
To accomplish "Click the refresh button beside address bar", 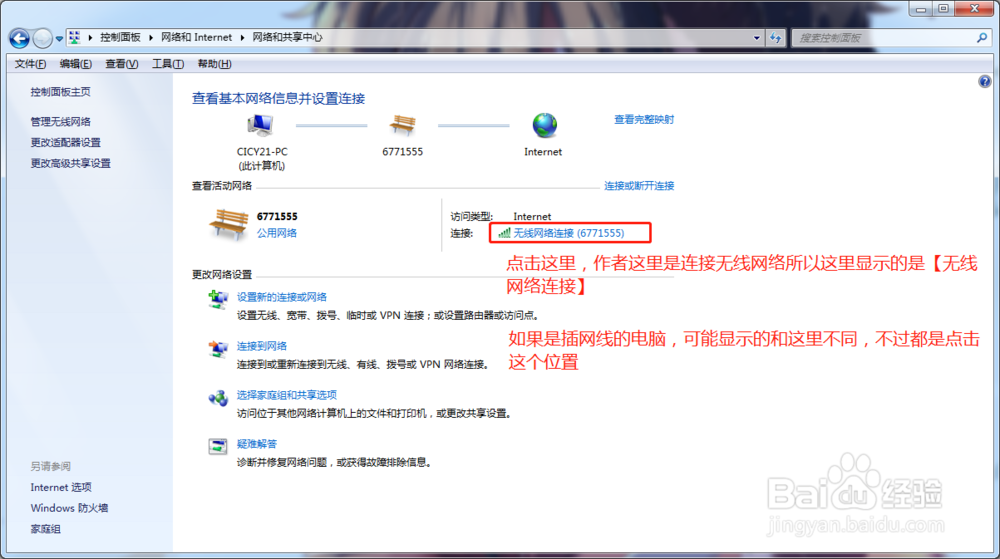I will [x=776, y=38].
